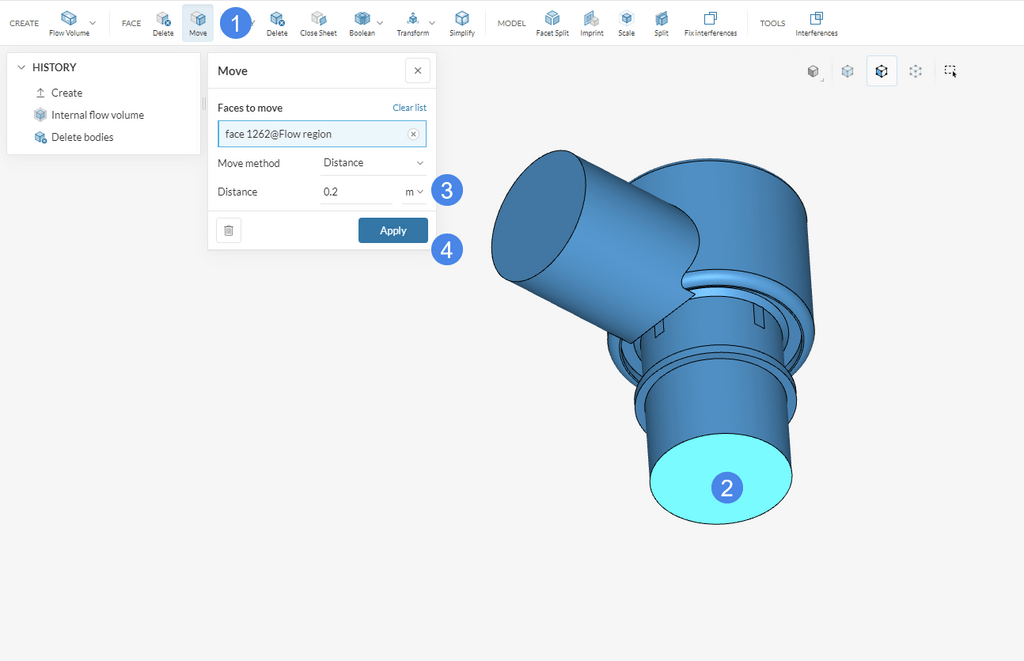1024x661 pixels.
Task: Open the distance unit dropdown
Action: [x=414, y=192]
